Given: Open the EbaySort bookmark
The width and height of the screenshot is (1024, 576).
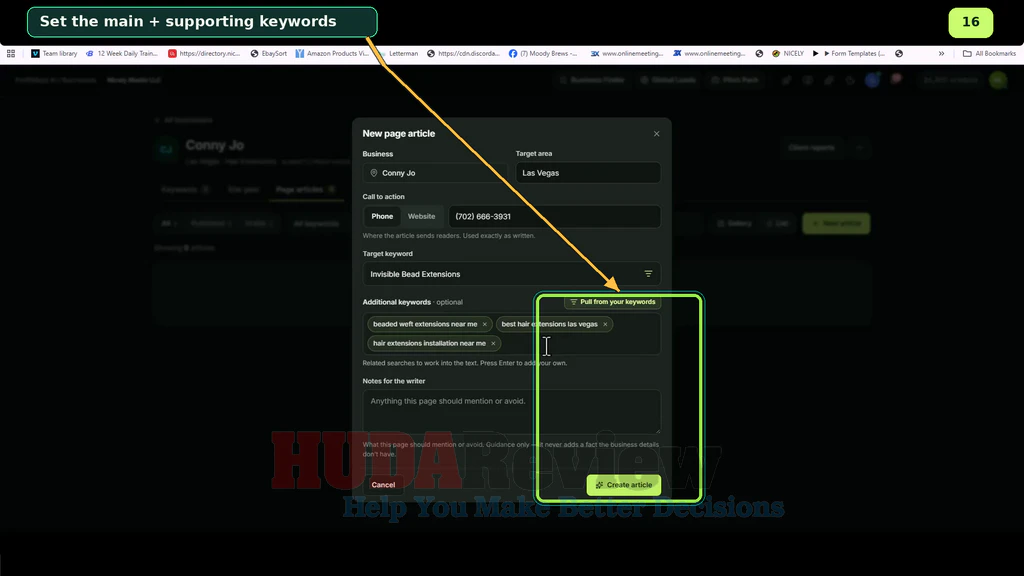Looking at the screenshot, I should click(x=268, y=54).
